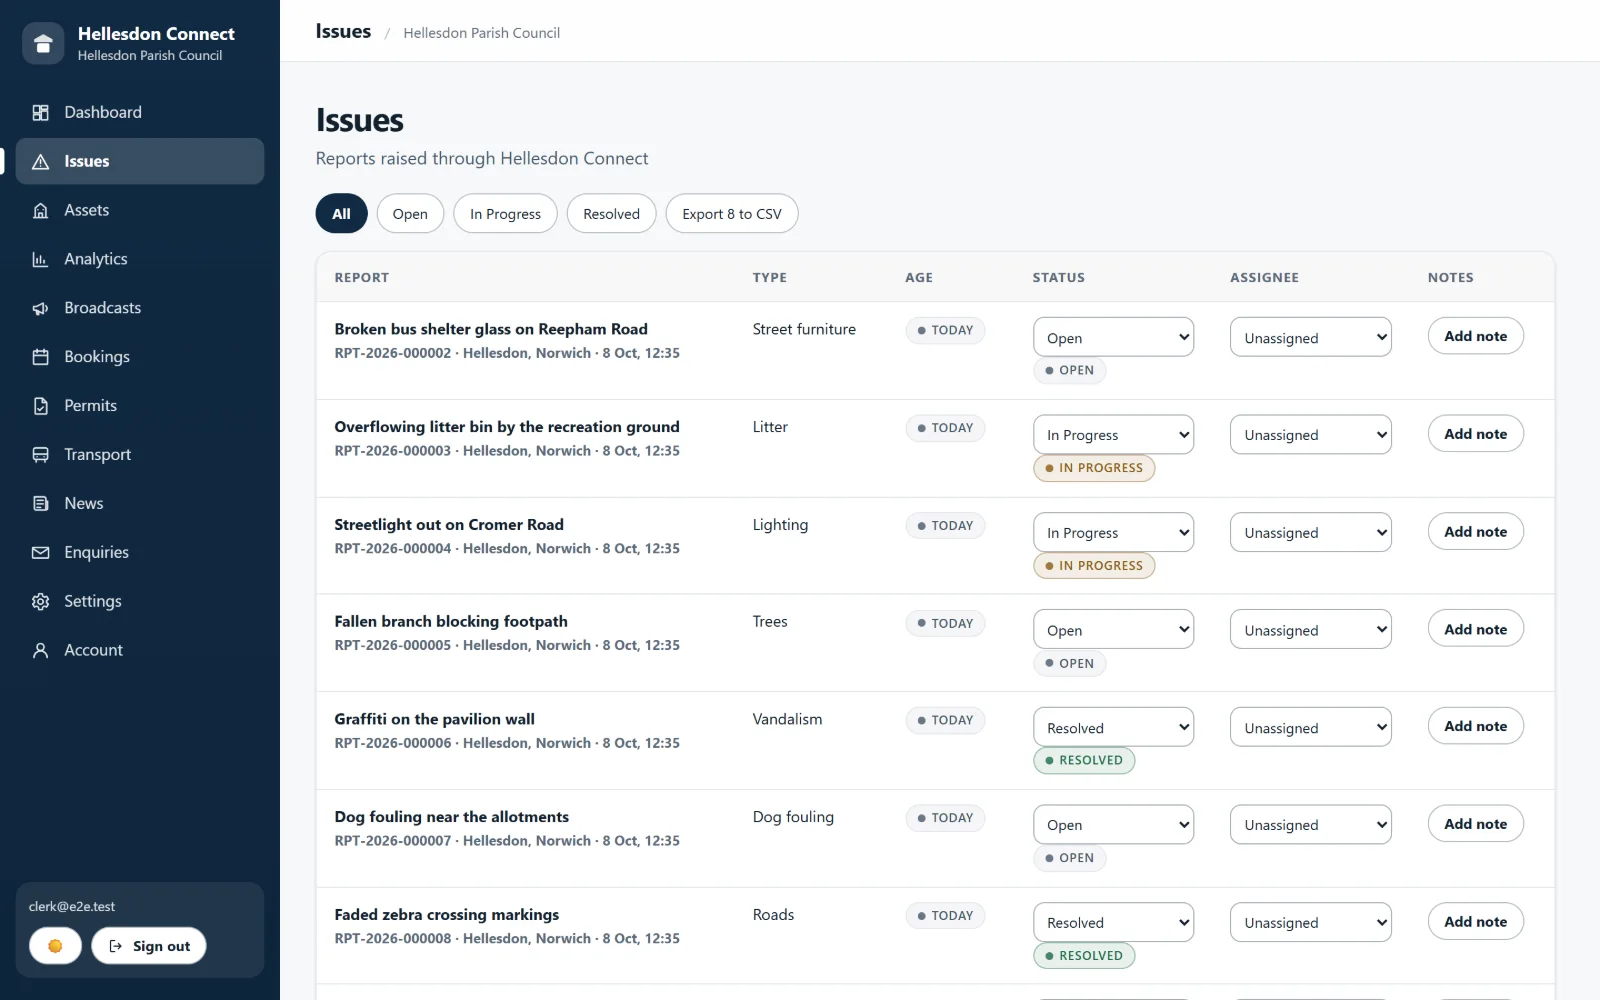
Task: Filter issues by Resolved
Action: pos(611,214)
